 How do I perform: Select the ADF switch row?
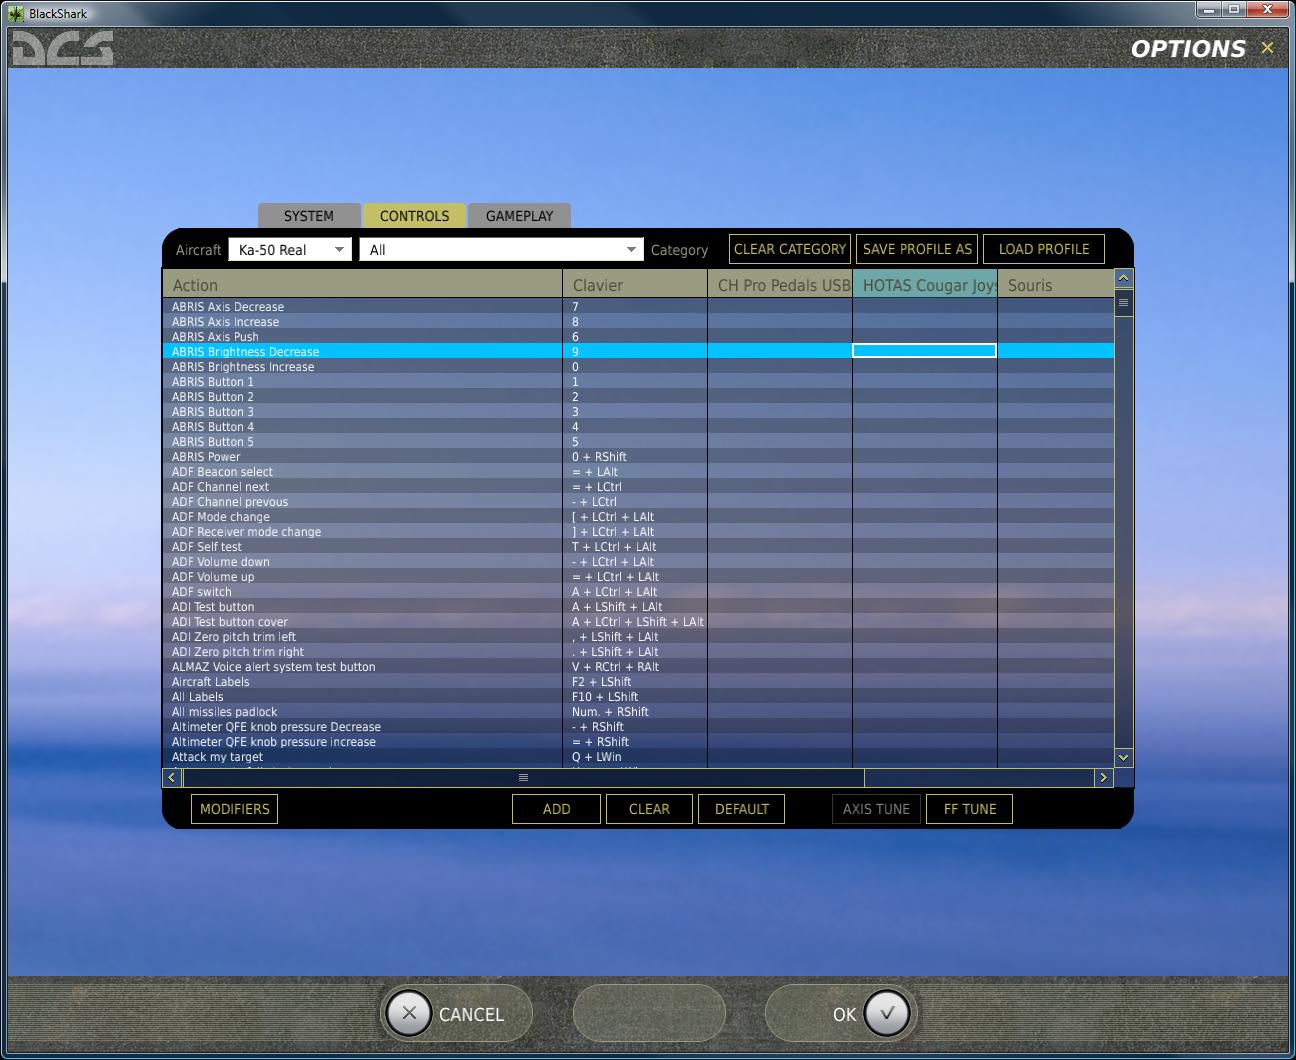[638, 592]
